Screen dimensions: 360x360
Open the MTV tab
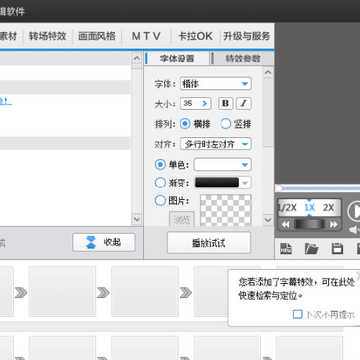click(146, 36)
